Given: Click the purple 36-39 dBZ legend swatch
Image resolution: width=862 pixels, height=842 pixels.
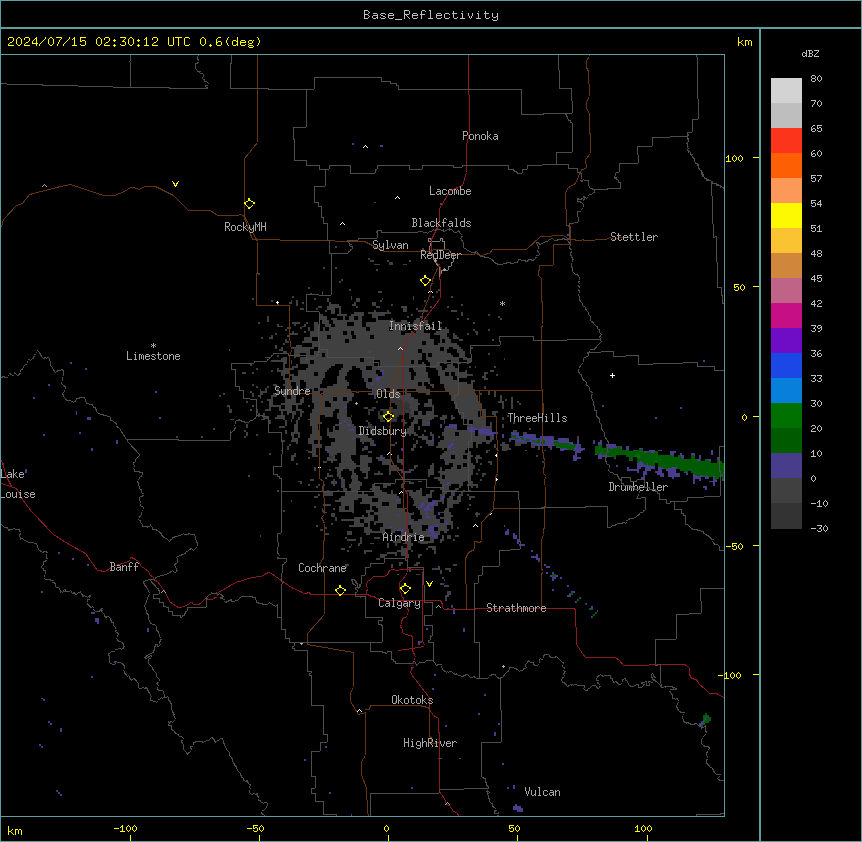Looking at the screenshot, I should [786, 341].
